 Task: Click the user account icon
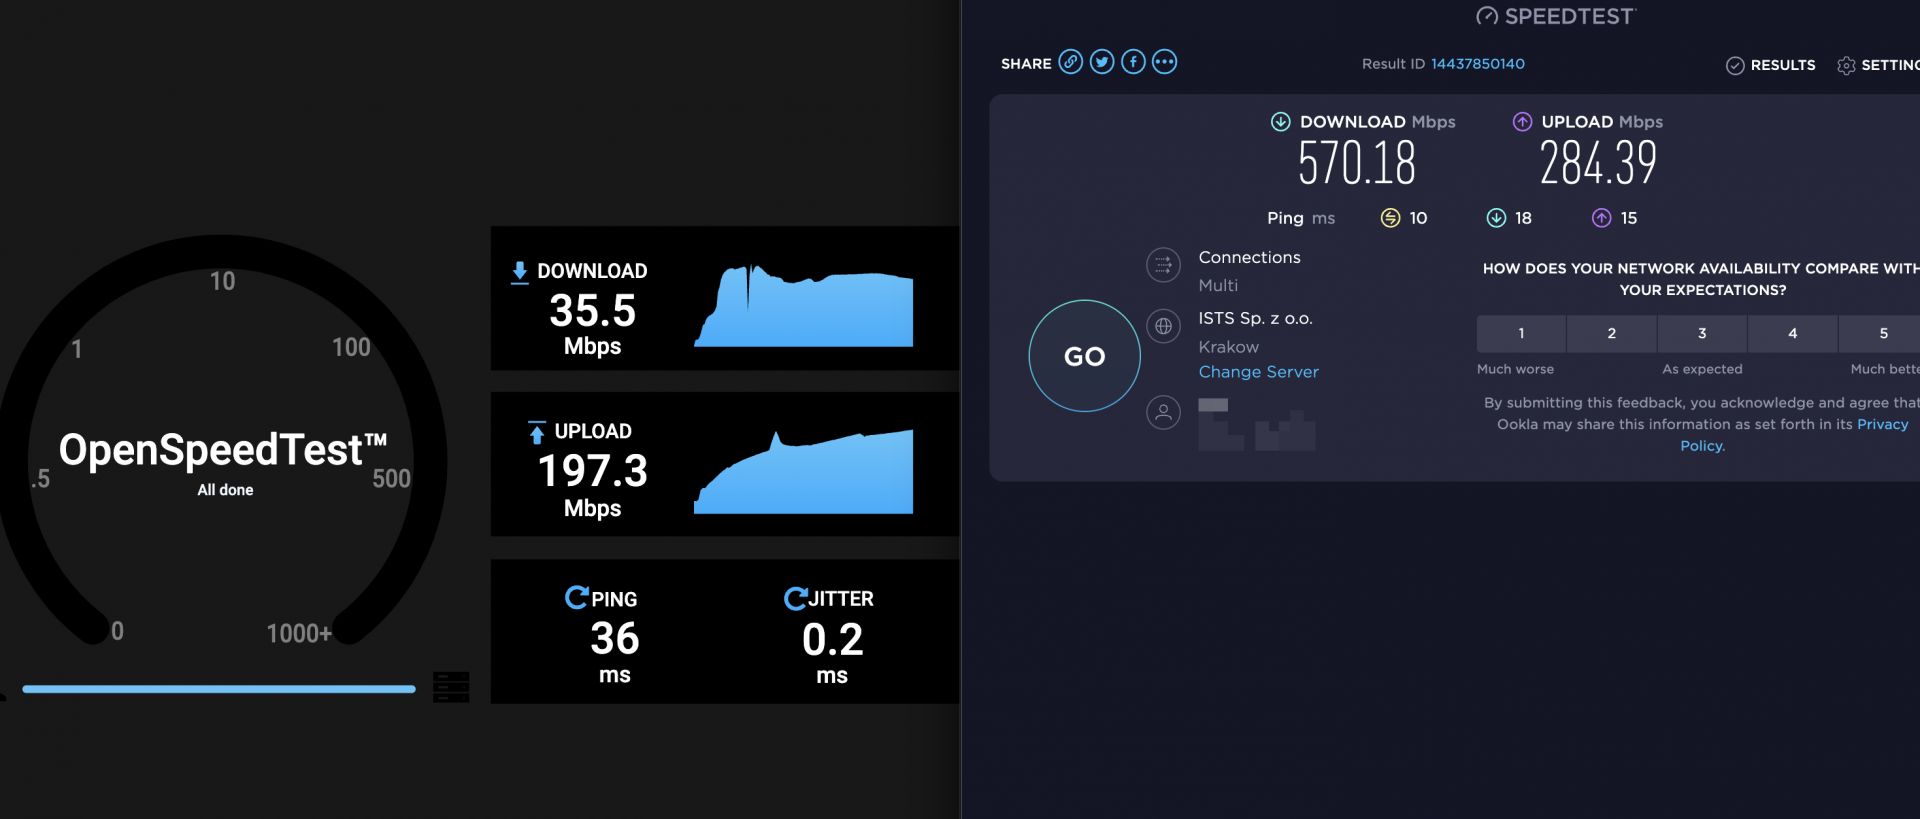tap(1163, 412)
